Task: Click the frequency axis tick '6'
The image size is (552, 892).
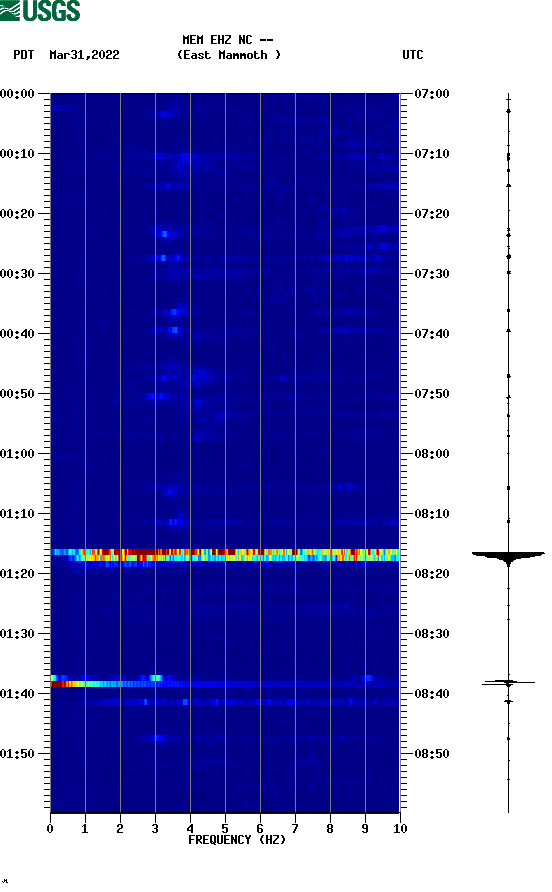Action: pyautogui.click(x=260, y=829)
